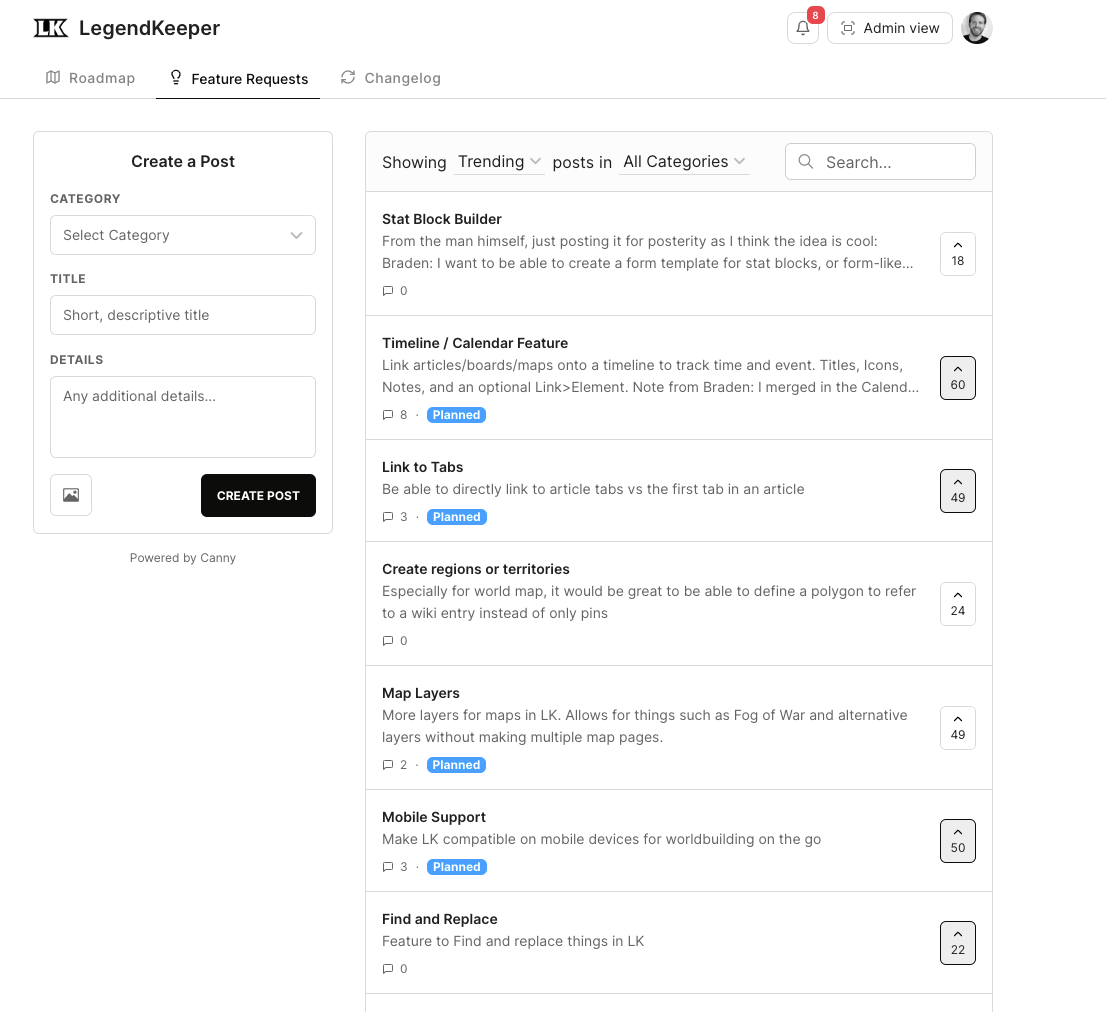This screenshot has height=1012, width=1106.
Task: Focus the Short, descriptive title field
Action: click(183, 315)
